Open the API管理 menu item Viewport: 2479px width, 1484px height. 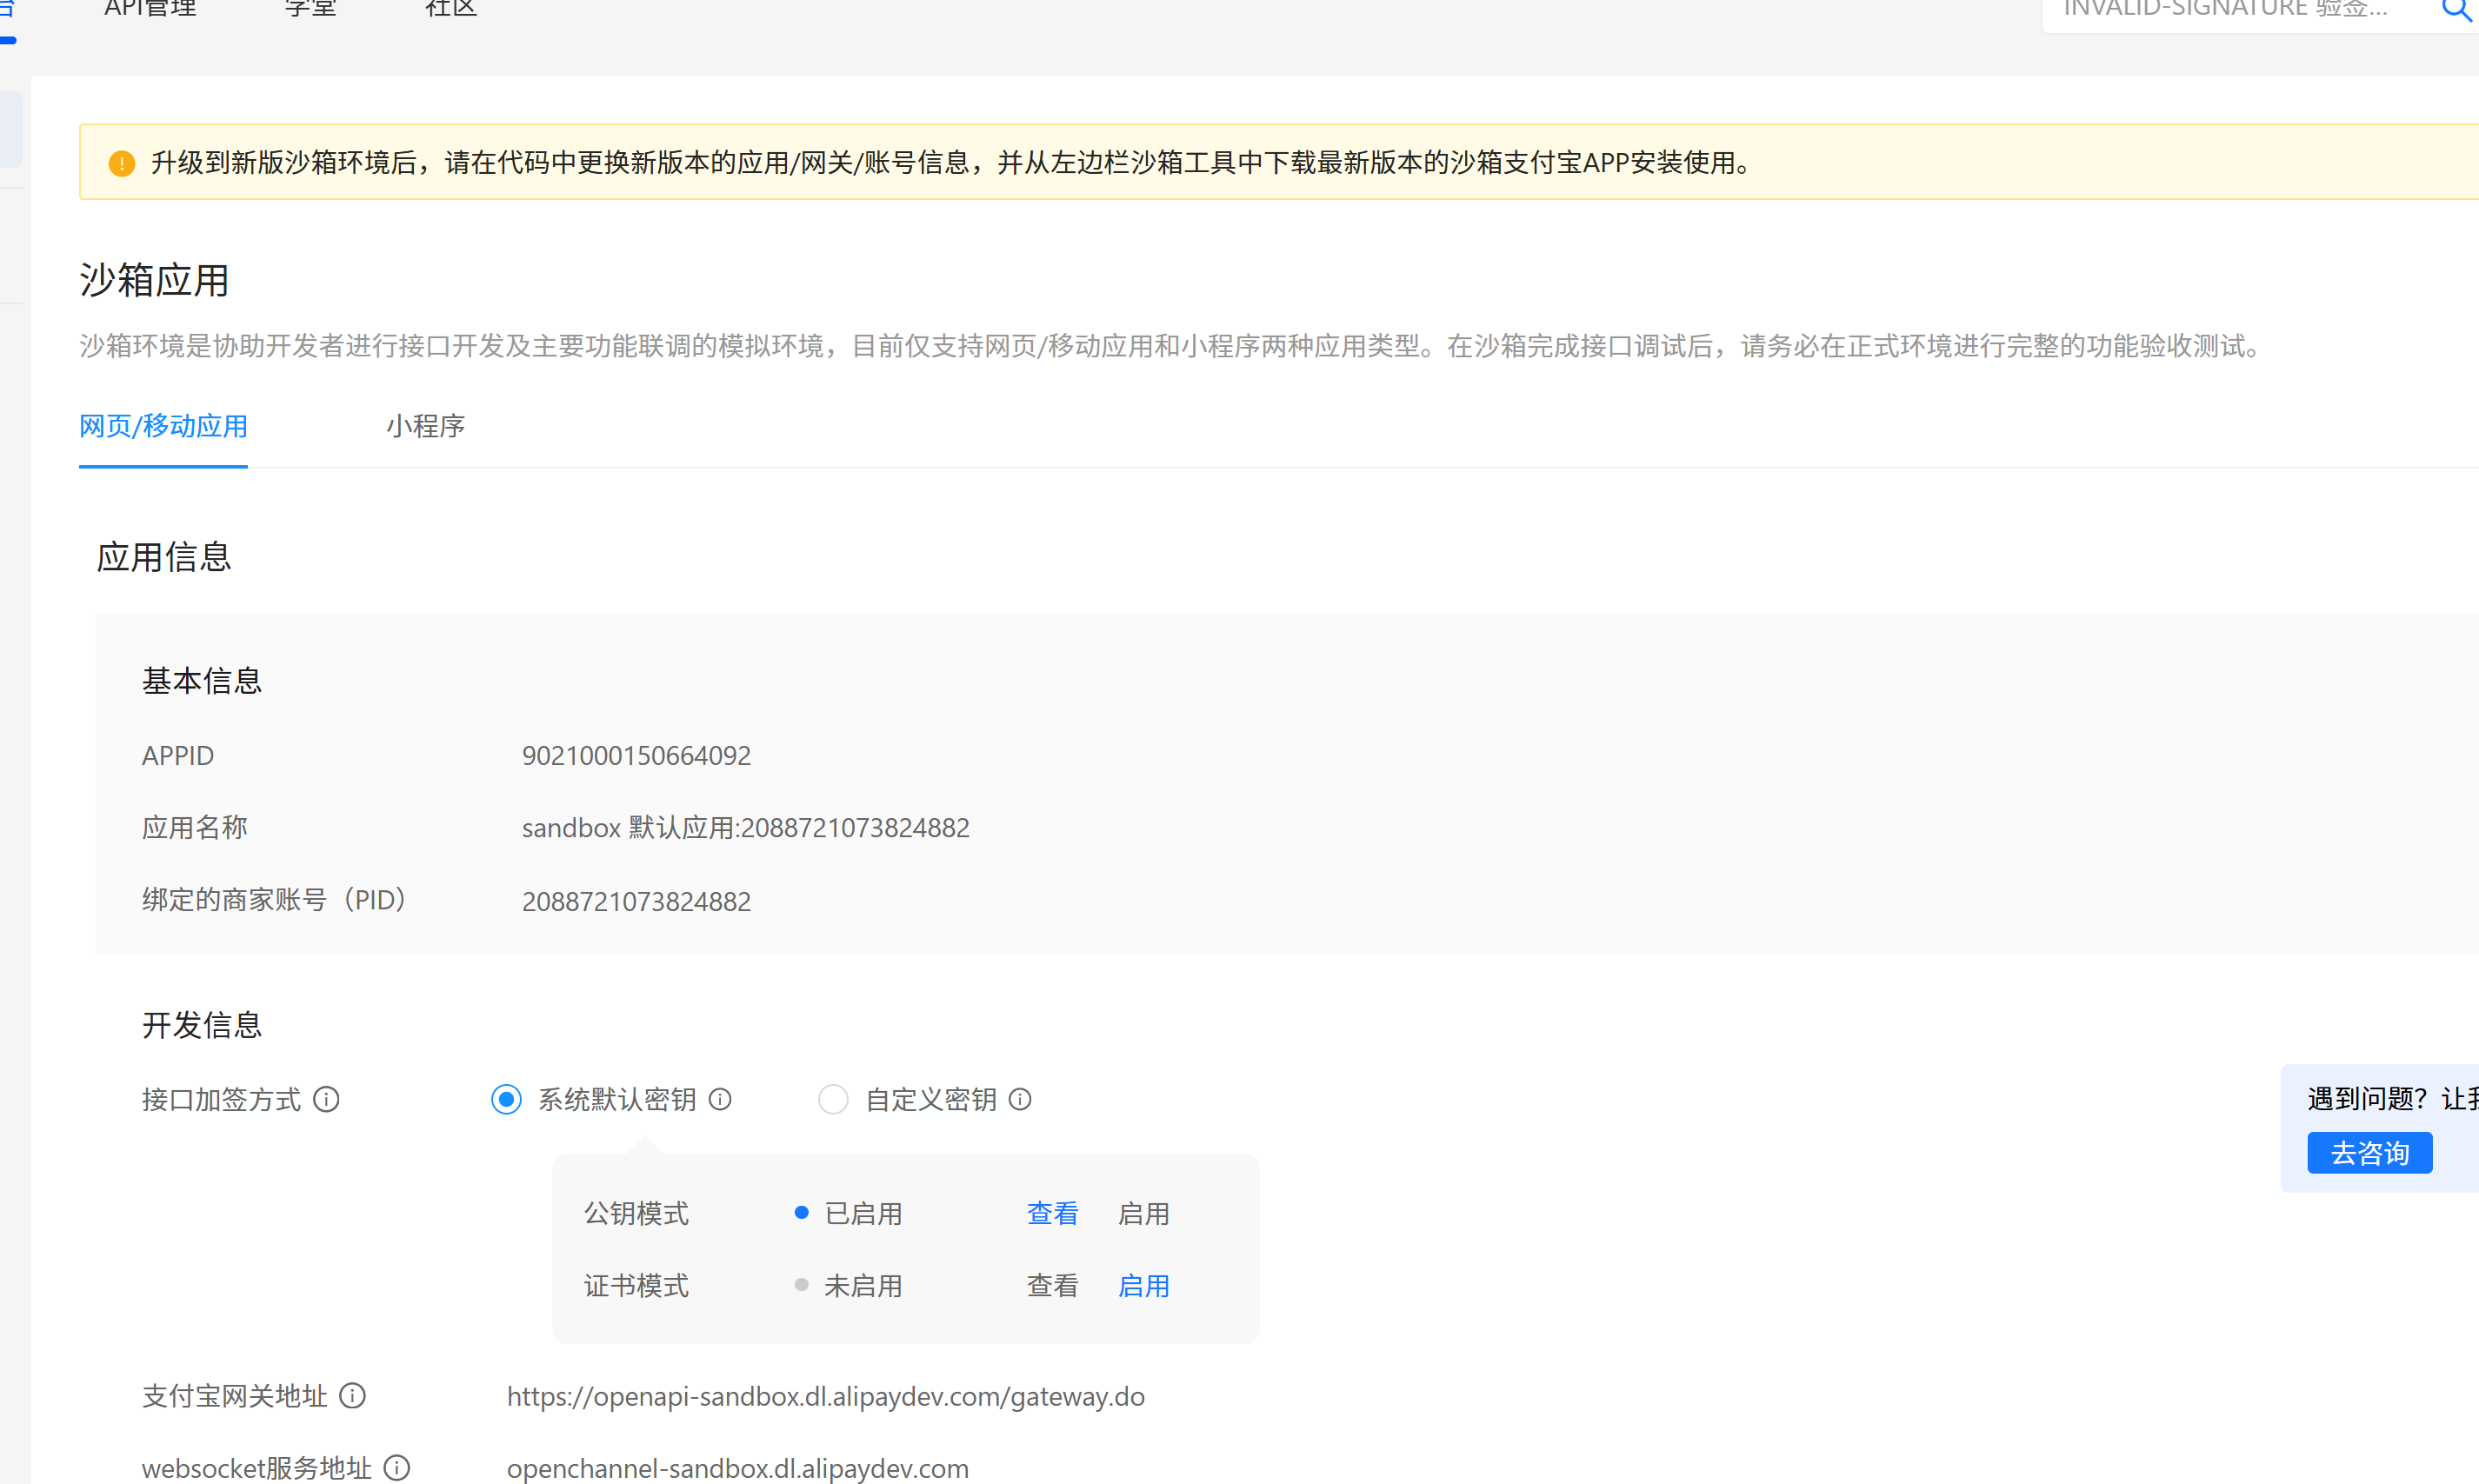coord(150,8)
